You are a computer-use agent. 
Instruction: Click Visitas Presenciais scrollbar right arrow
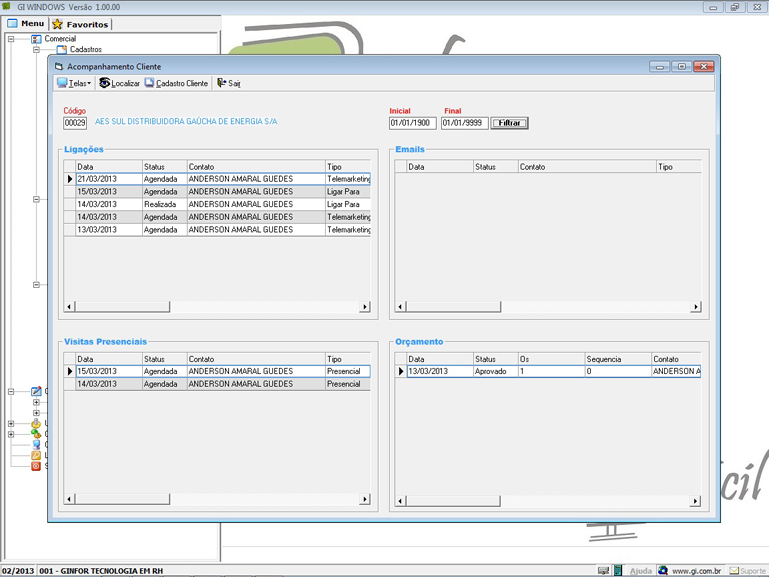364,499
